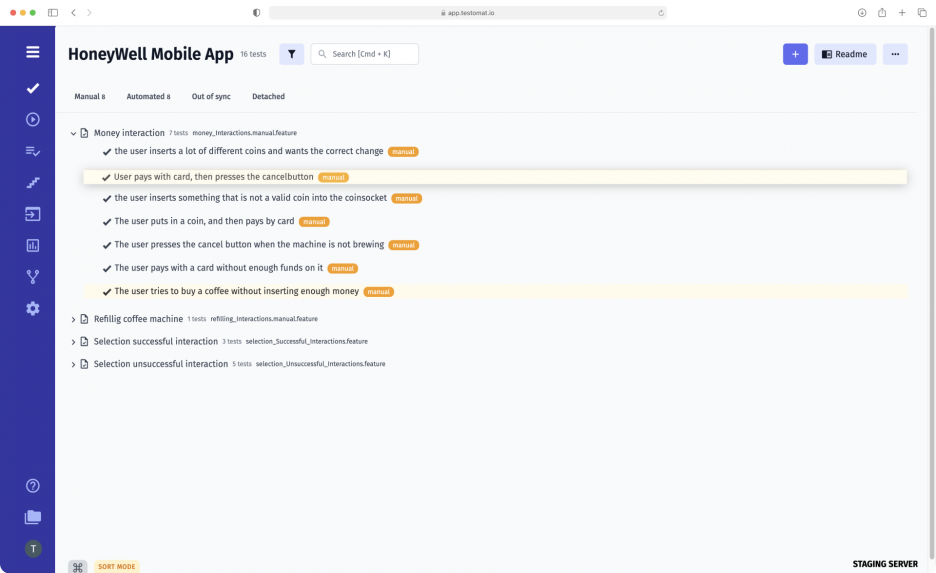936x573 pixels.
Task: Switch to the Automated tab
Action: click(x=148, y=97)
